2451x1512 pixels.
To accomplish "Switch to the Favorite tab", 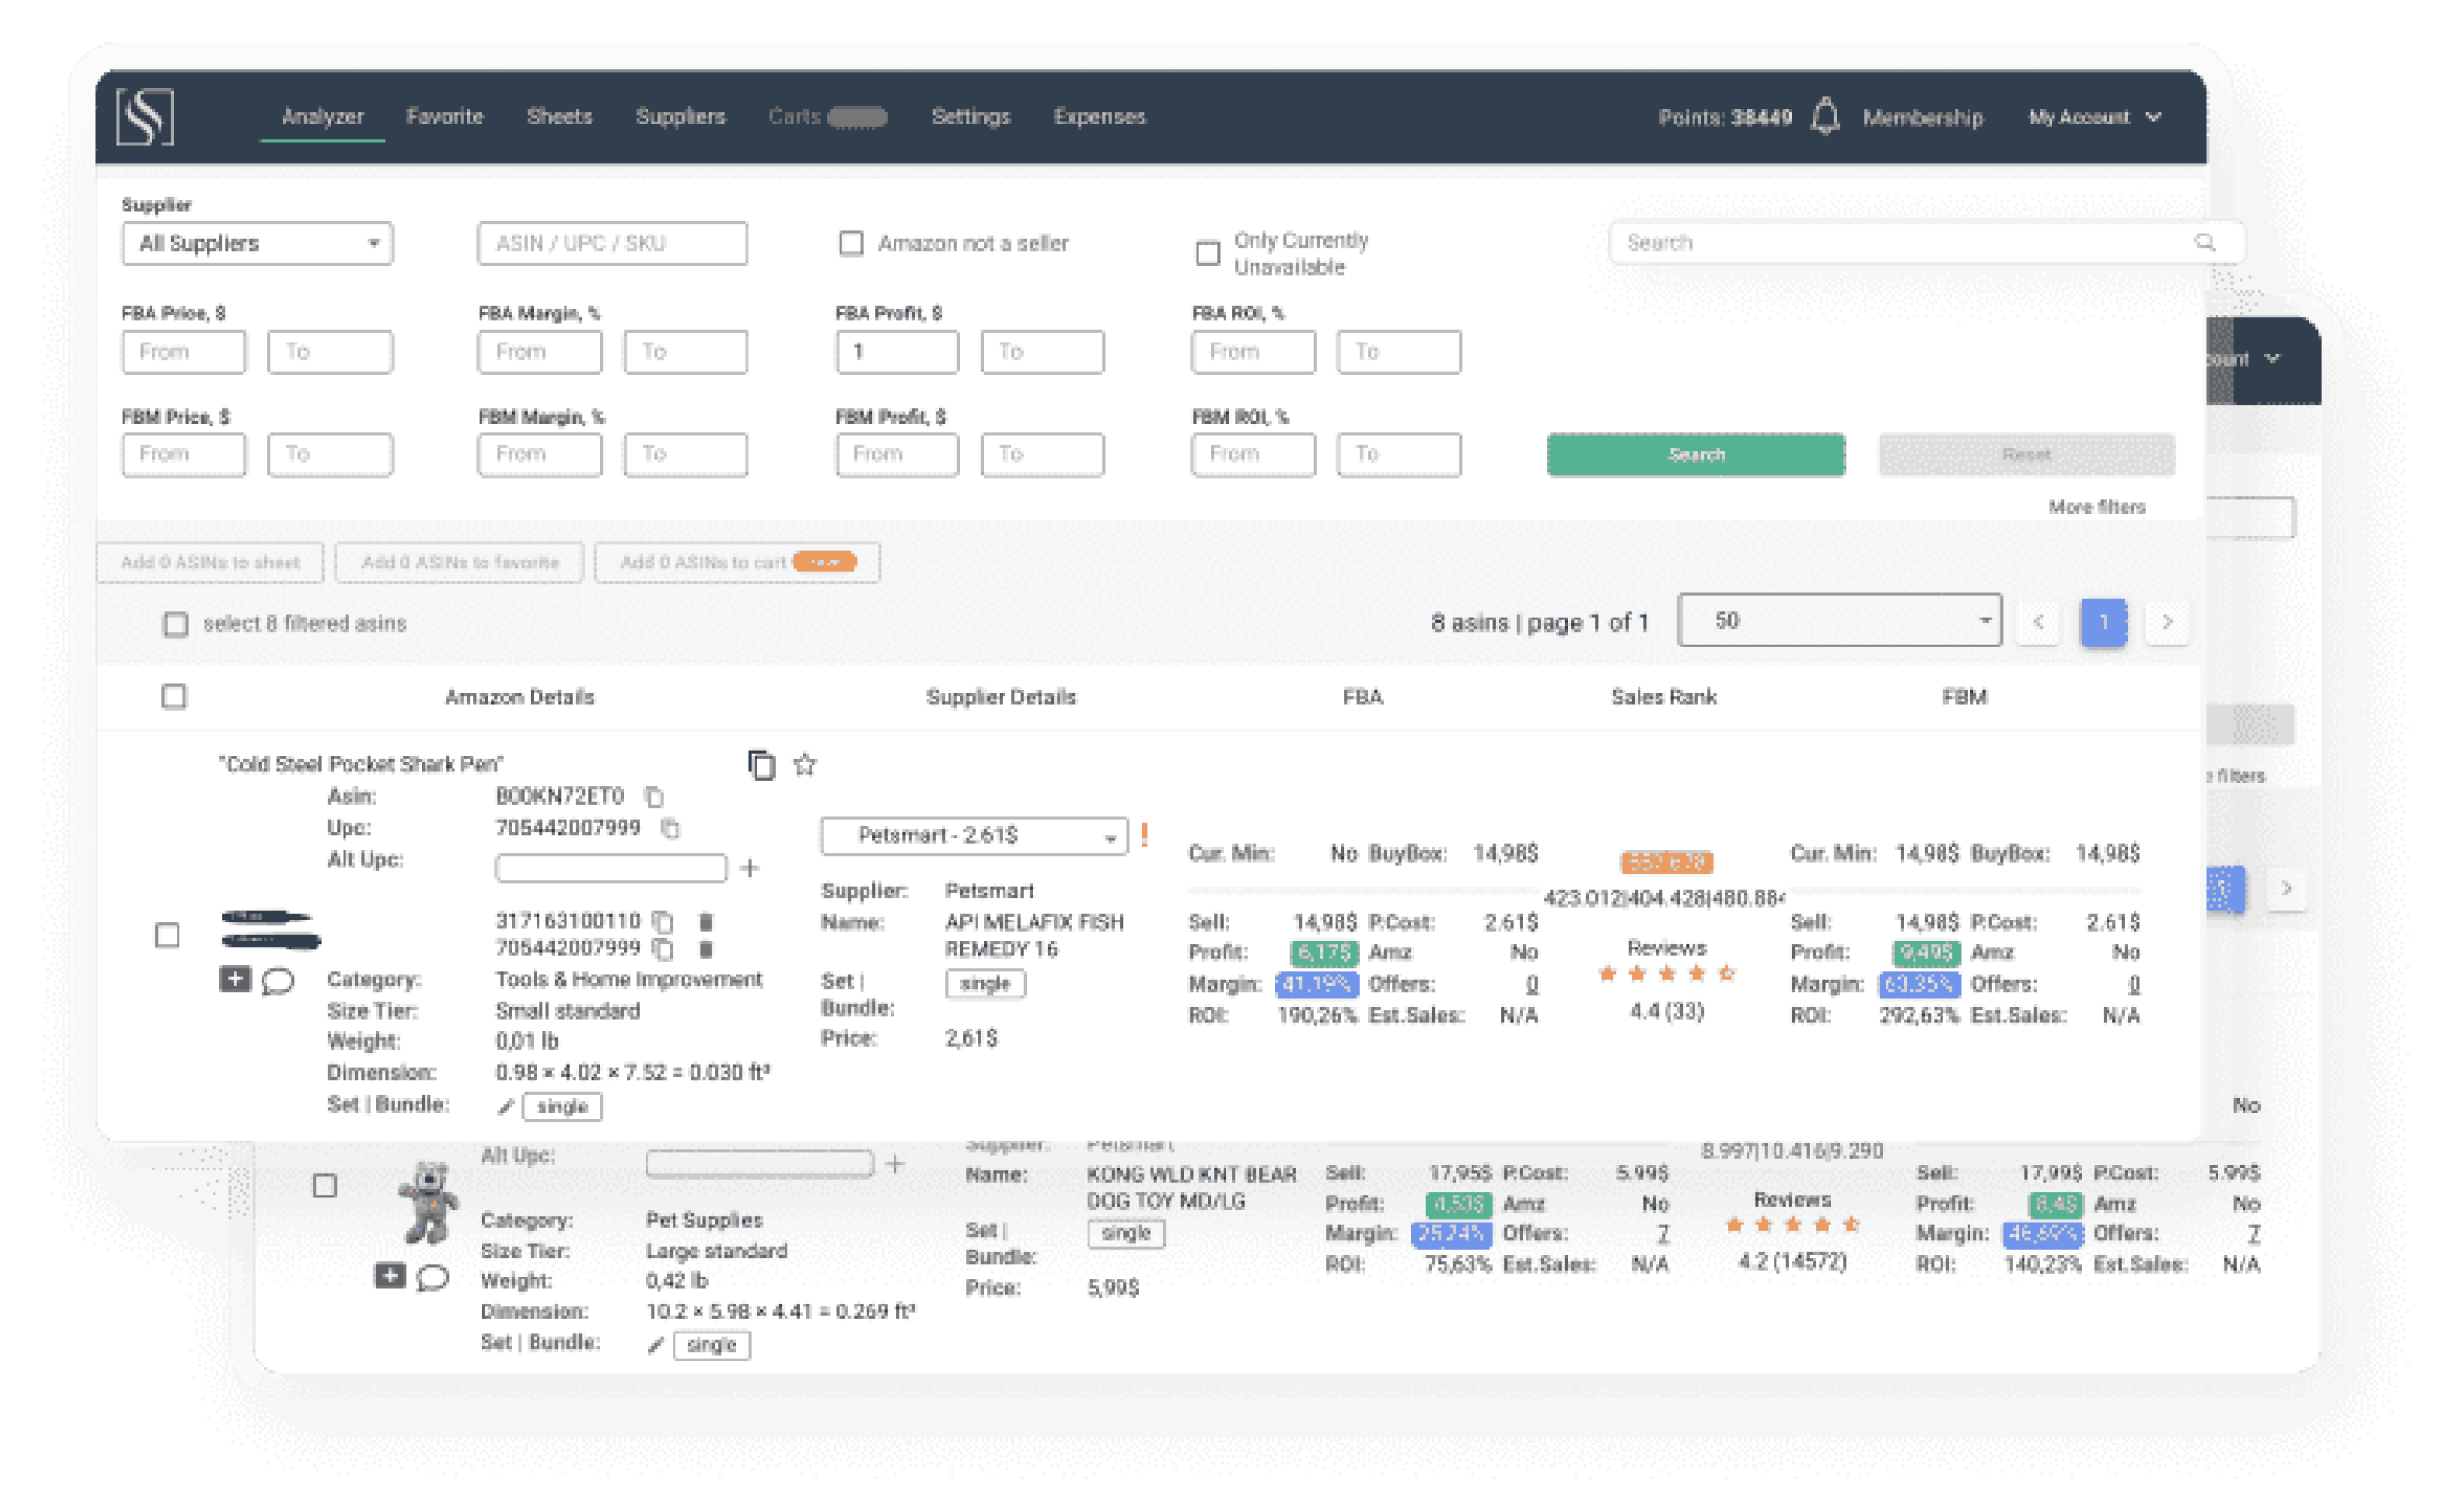I will [445, 116].
